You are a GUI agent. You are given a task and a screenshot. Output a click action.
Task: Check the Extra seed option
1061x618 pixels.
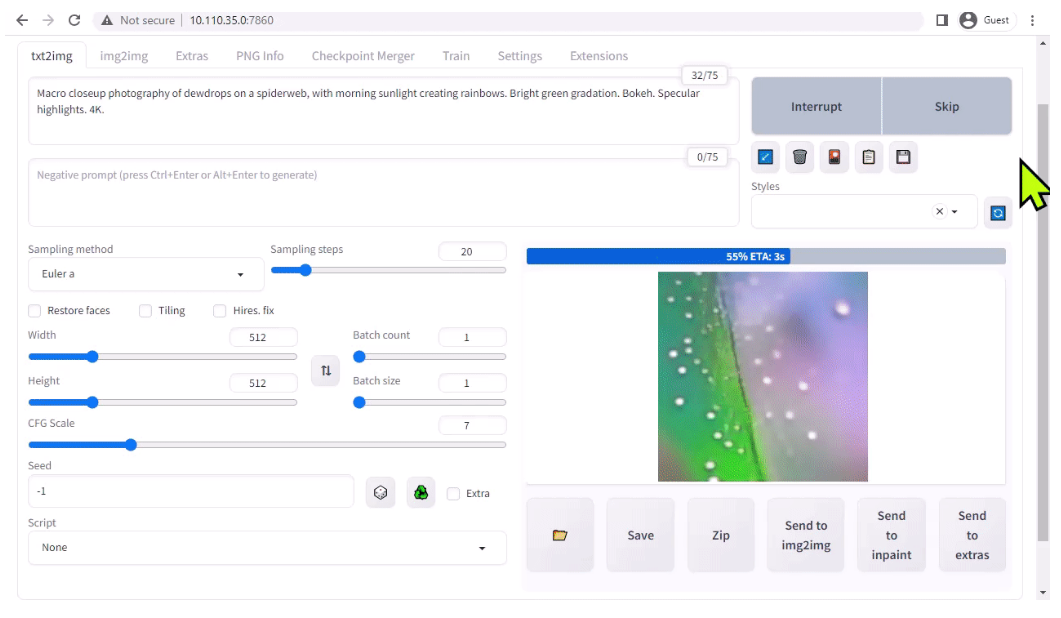pos(454,492)
